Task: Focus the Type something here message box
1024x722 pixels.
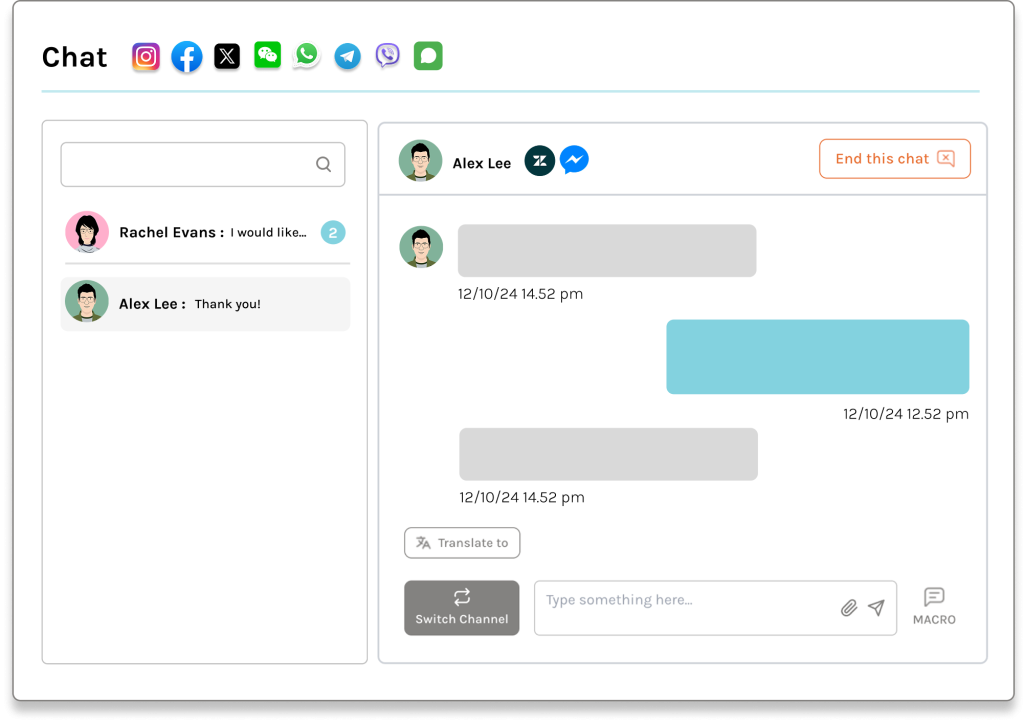Action: [x=715, y=608]
